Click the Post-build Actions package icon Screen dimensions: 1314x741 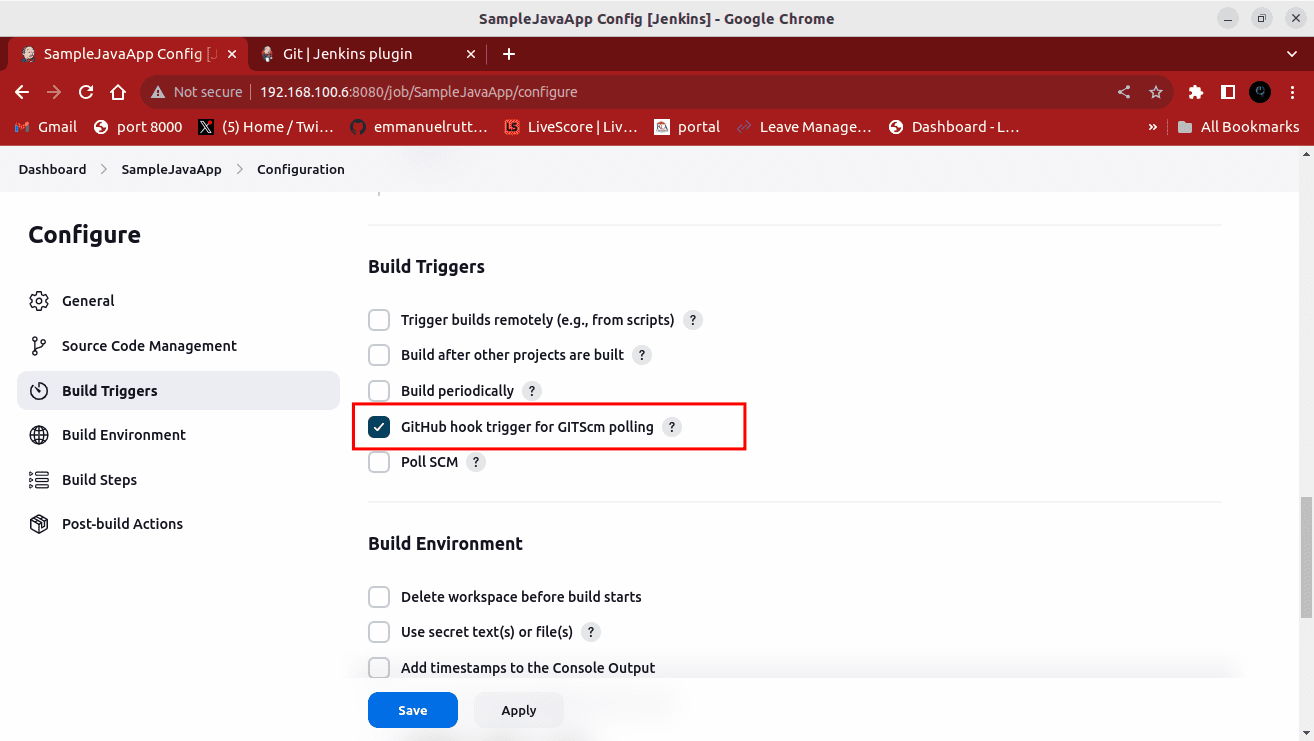pyautogui.click(x=39, y=524)
